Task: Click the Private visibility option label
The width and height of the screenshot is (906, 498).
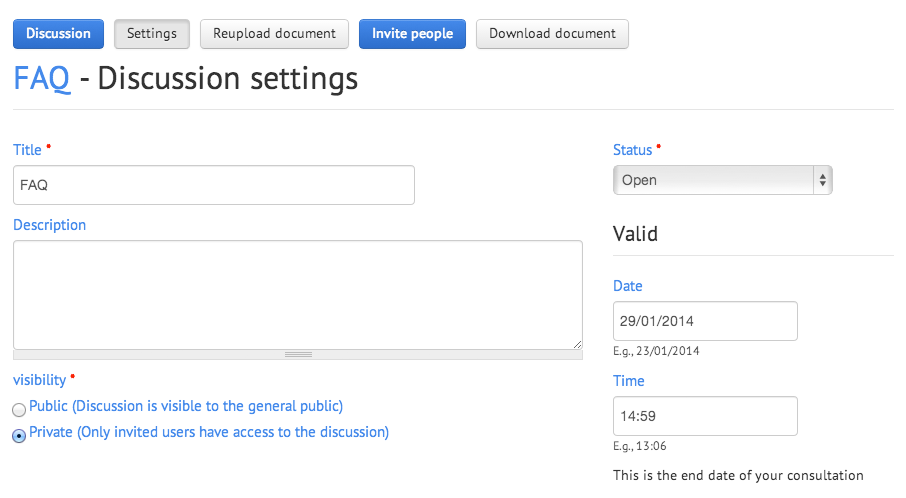Action: [x=209, y=432]
